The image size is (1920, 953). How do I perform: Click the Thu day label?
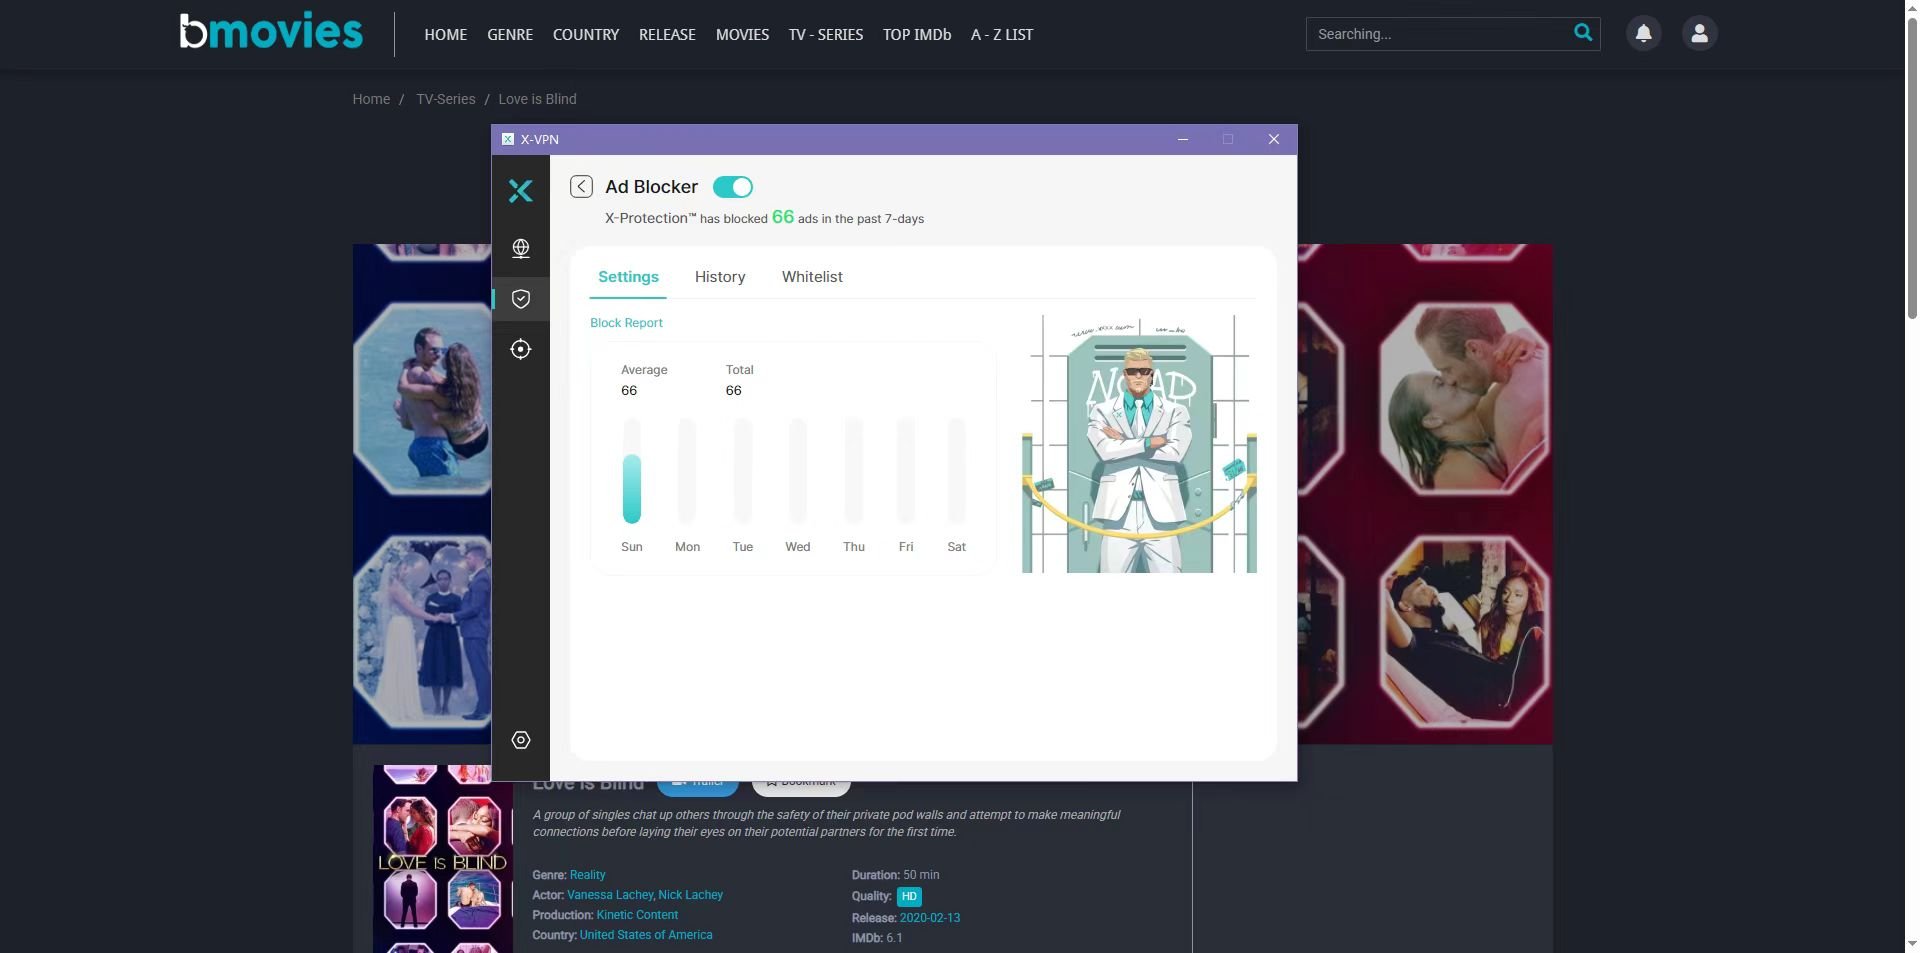coord(853,547)
